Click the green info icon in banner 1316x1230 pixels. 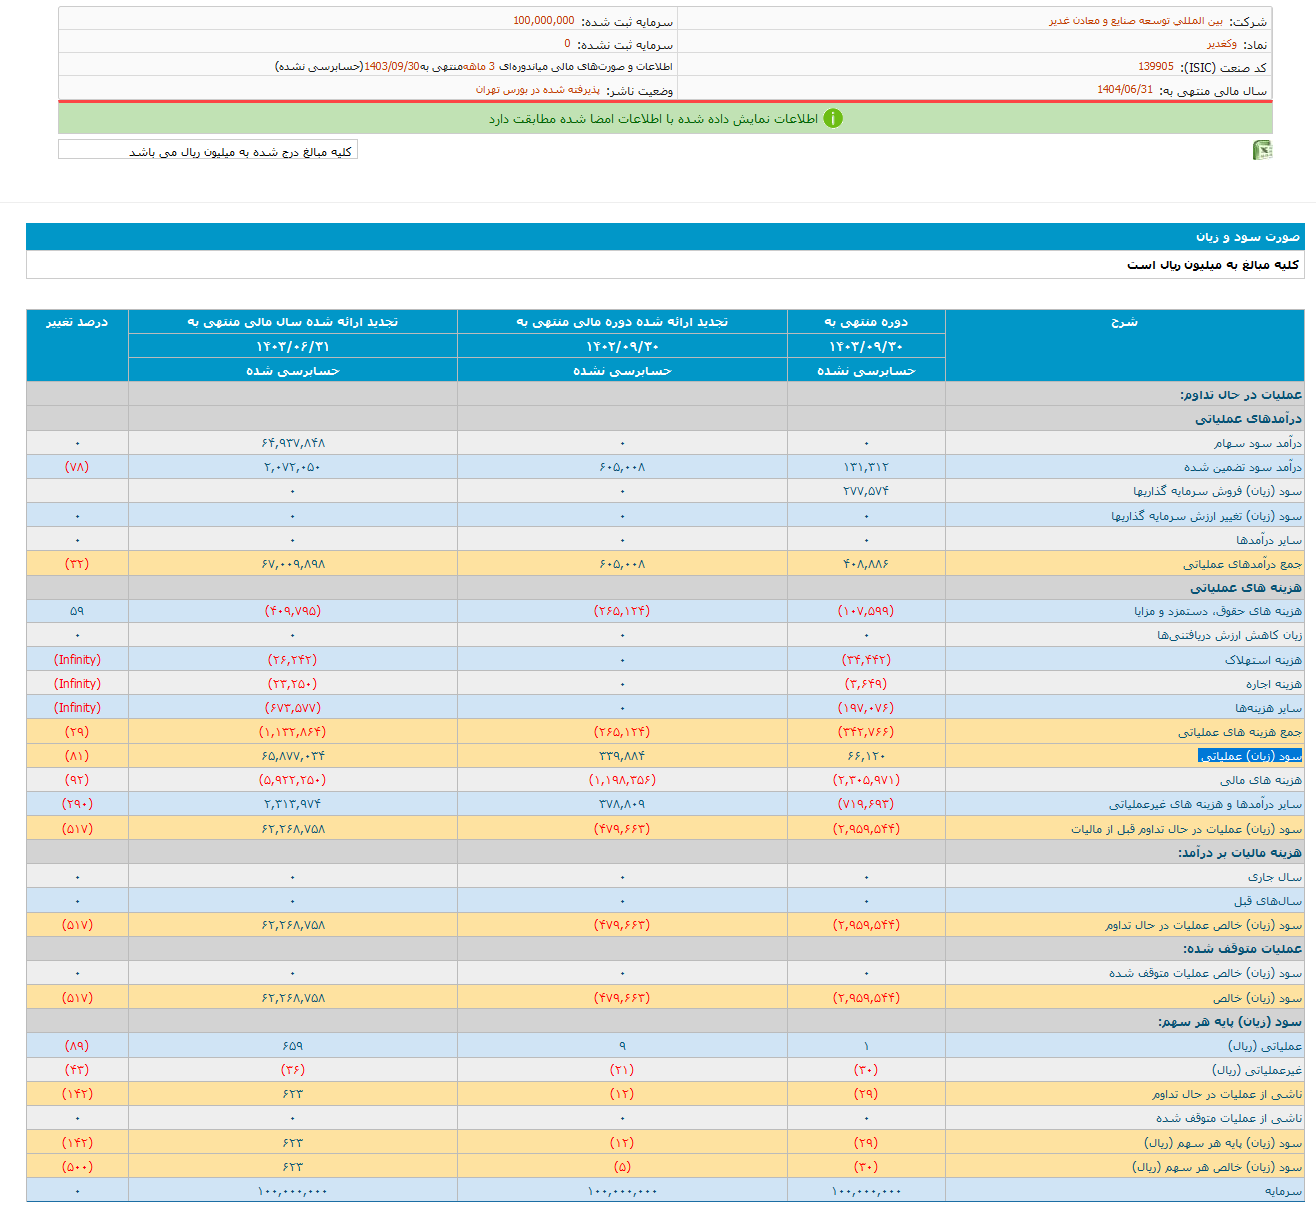pos(832,118)
